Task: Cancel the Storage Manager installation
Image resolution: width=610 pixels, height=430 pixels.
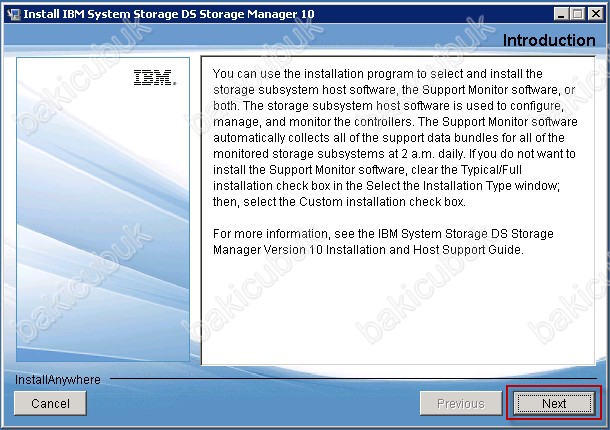Action: click(50, 403)
